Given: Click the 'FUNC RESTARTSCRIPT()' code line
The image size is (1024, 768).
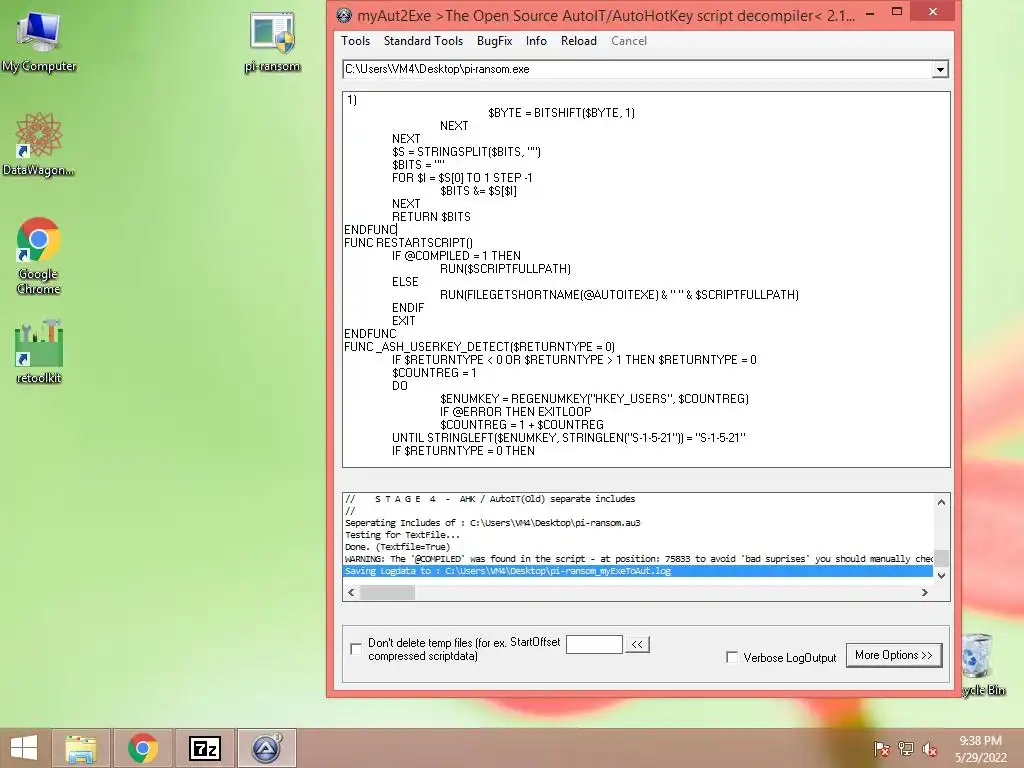Looking at the screenshot, I should click(x=408, y=243).
